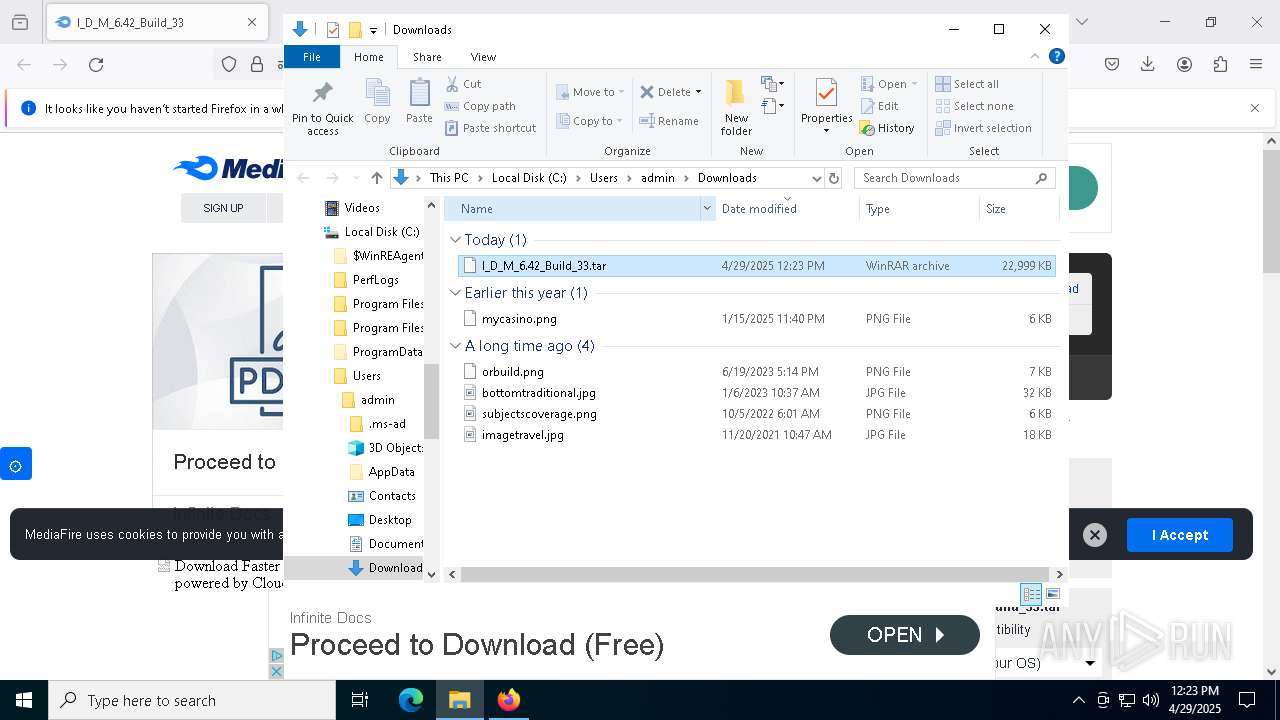Refresh the Downloads folder view
Viewport: 1280px width, 720px height.
pos(834,178)
